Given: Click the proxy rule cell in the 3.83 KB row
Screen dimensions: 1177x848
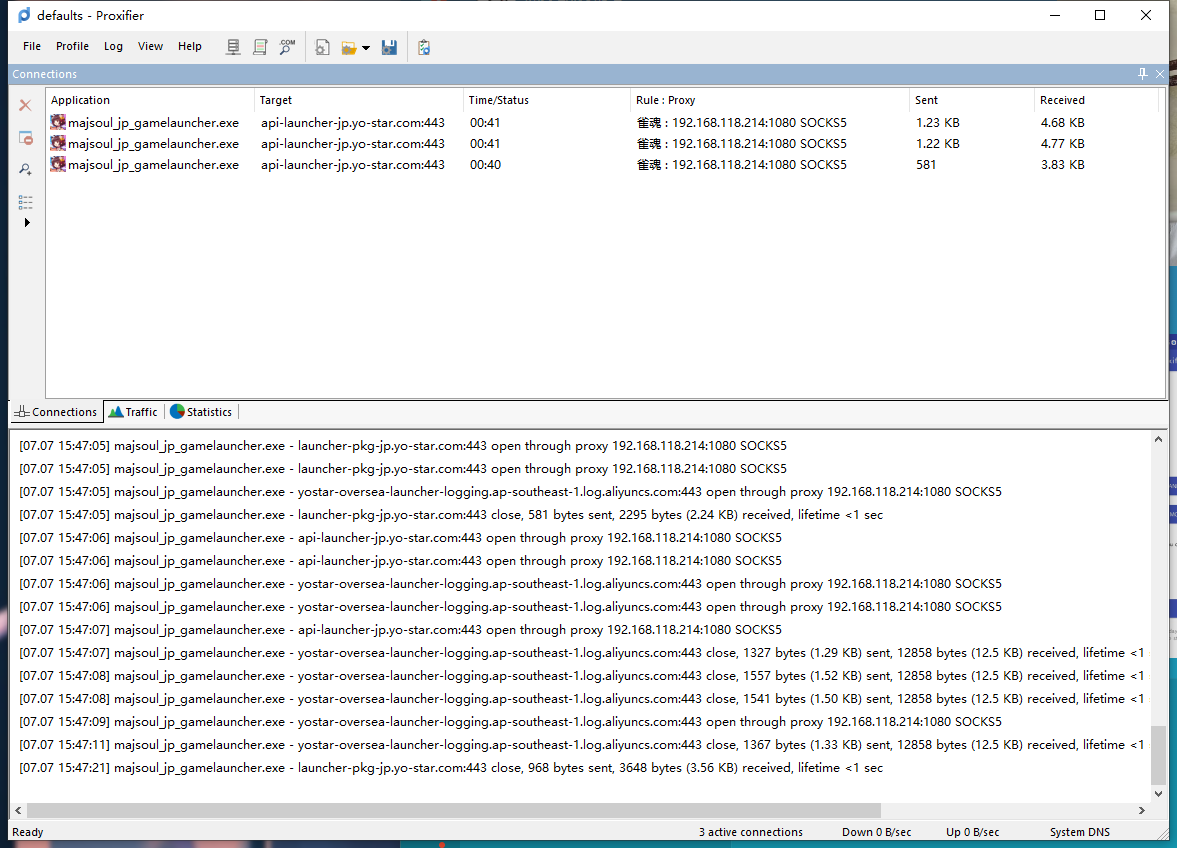Looking at the screenshot, I should [x=742, y=164].
